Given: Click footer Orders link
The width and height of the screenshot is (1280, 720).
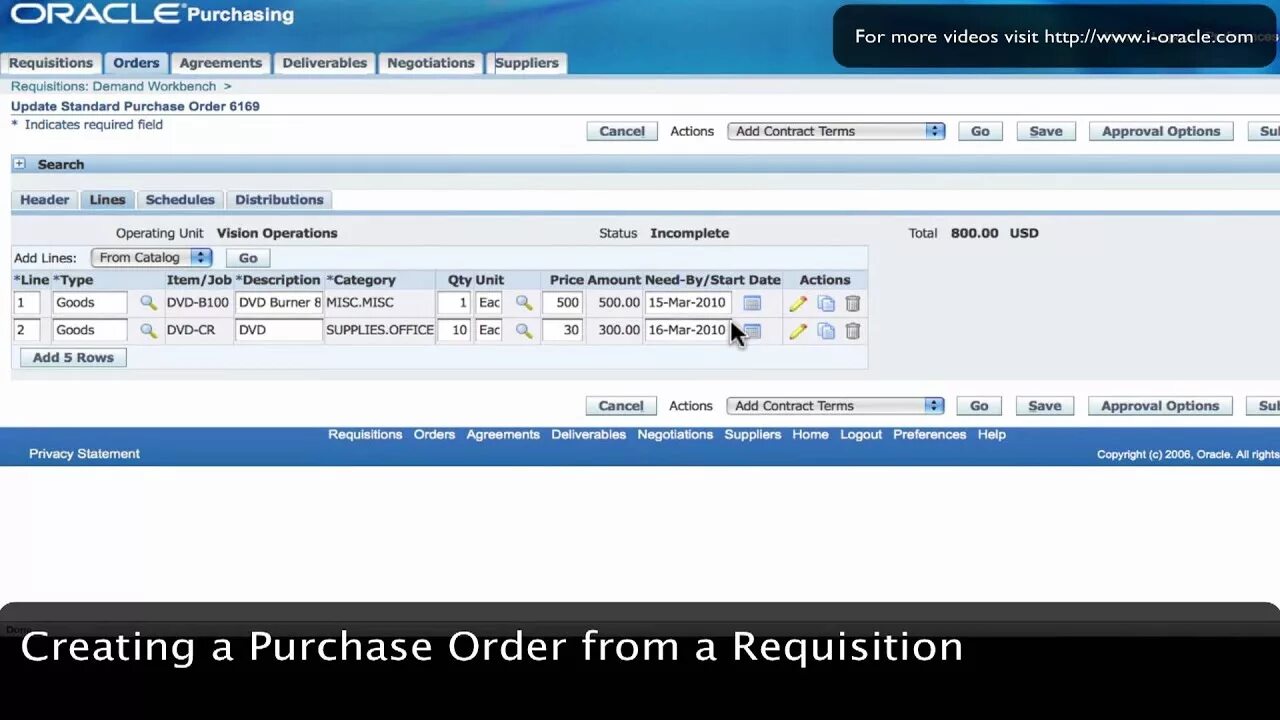Looking at the screenshot, I should tap(434, 435).
